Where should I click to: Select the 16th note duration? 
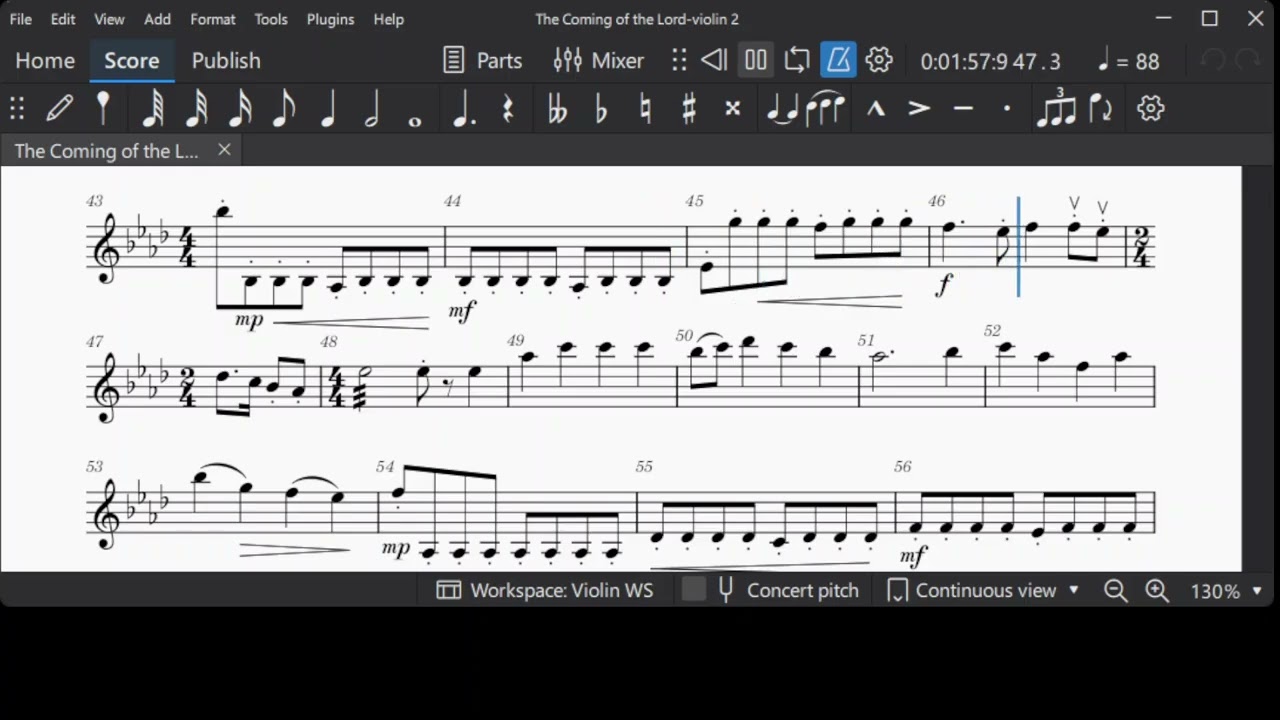(240, 108)
